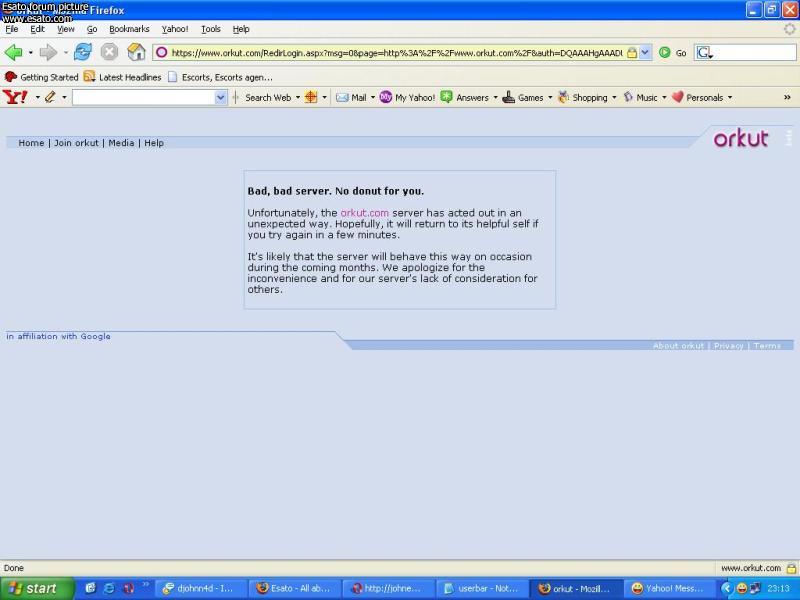Click the Stop loading icon
Screen dimensions: 800x600
(110, 52)
